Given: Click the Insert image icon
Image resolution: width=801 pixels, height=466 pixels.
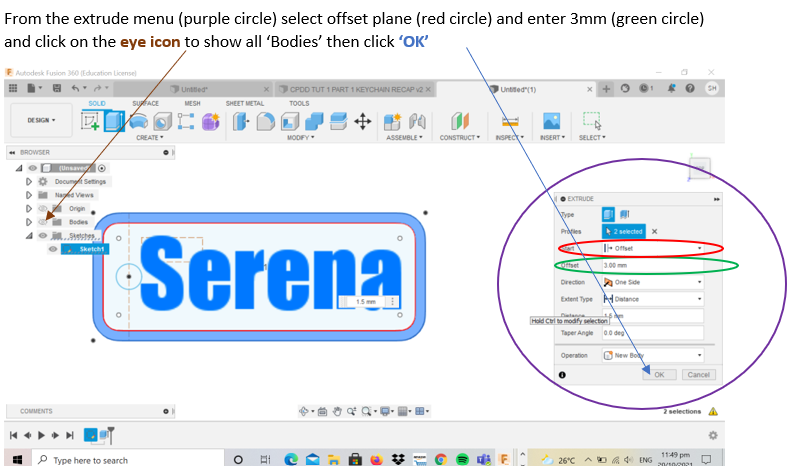Looking at the screenshot, I should [552, 122].
